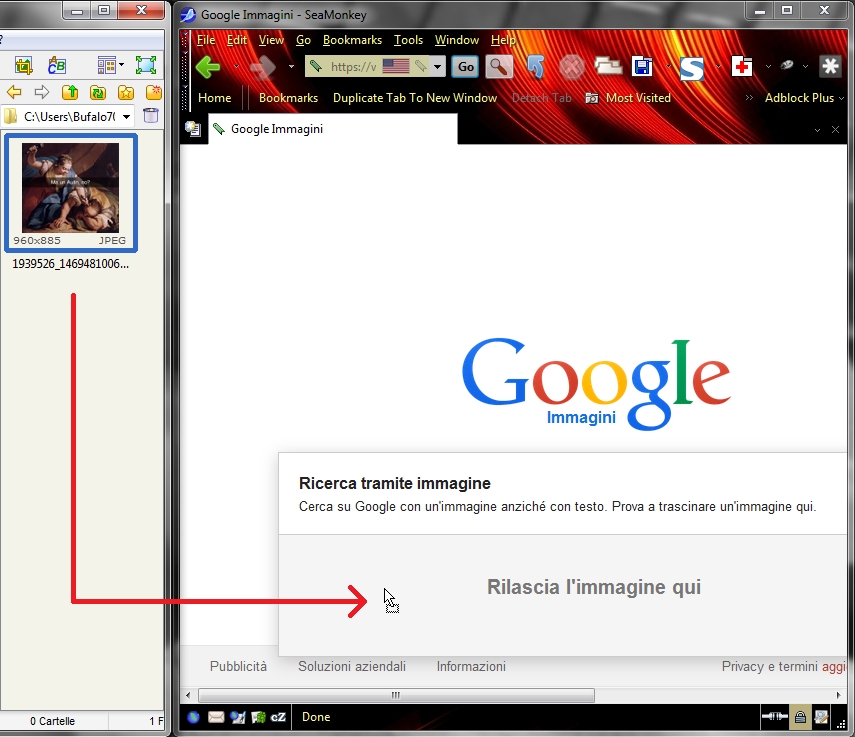Click the Informazioni footer link
The height and width of the screenshot is (737, 855).
coord(471,667)
